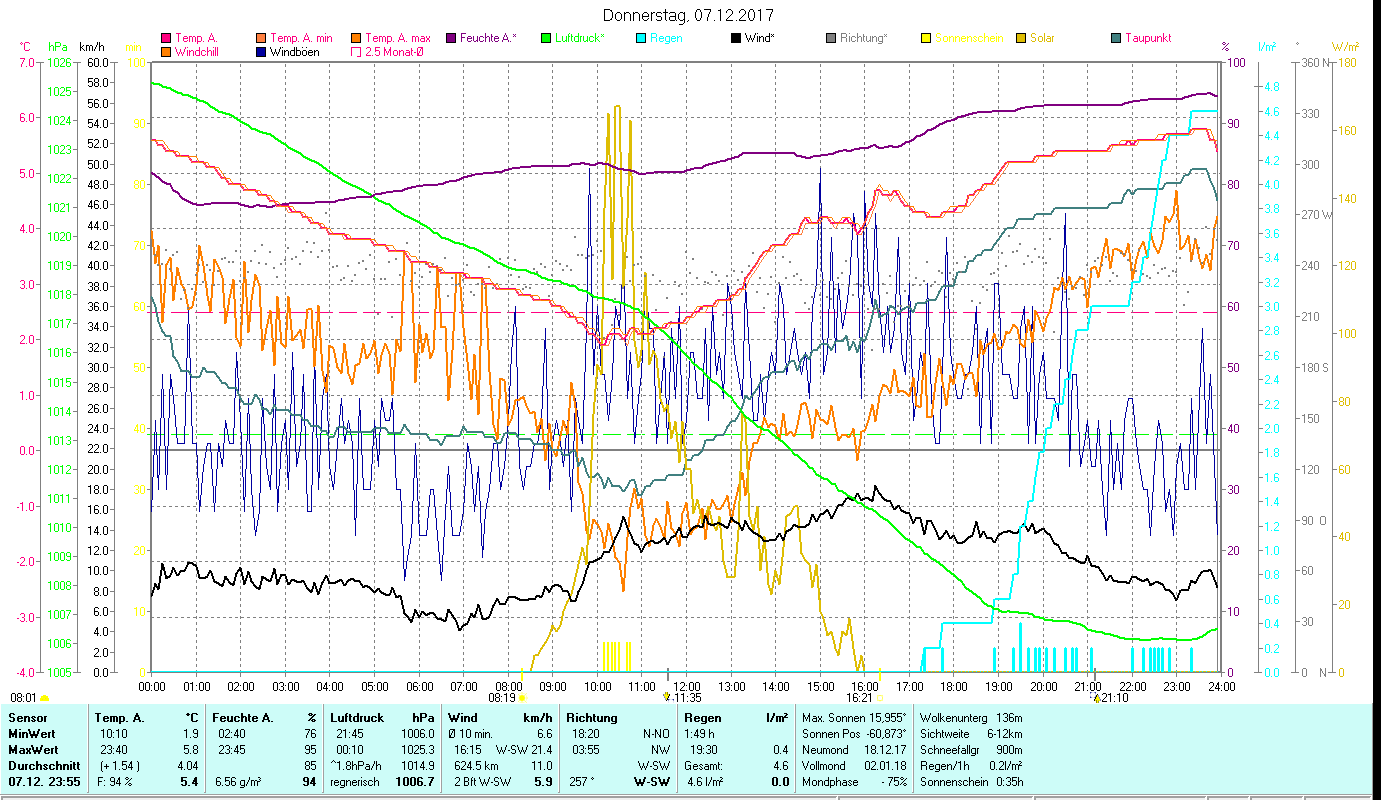Click the sun icon next to 08:01
The image size is (1381, 800).
45,698
